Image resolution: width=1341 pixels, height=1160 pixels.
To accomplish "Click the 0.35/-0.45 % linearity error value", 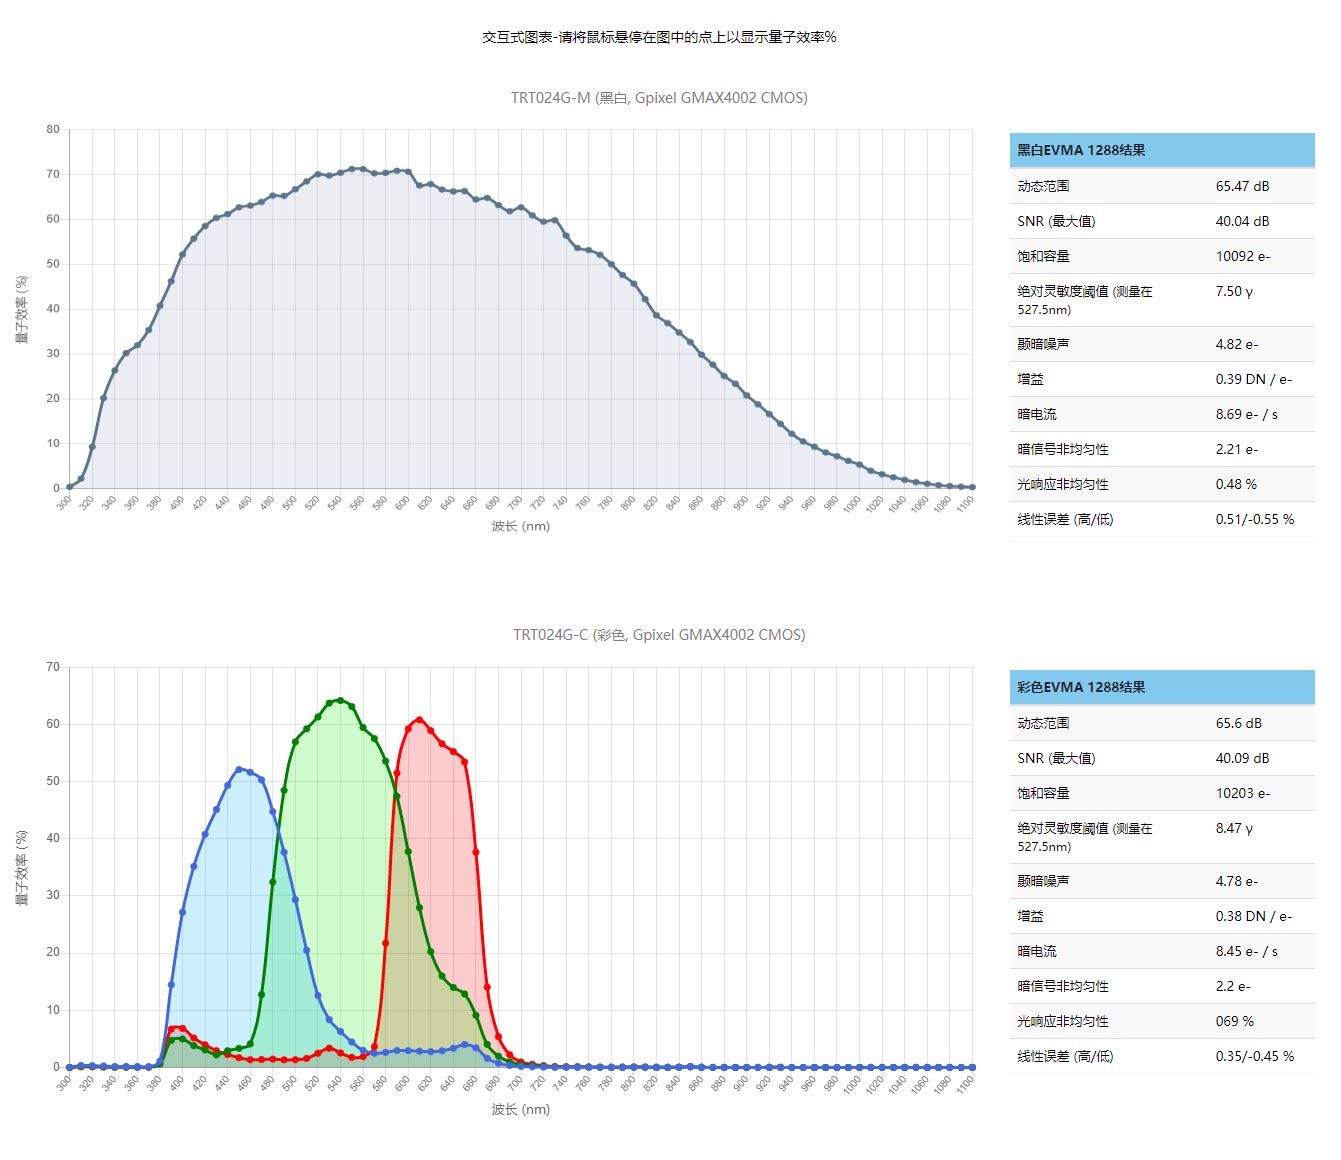I will [x=1254, y=1056].
